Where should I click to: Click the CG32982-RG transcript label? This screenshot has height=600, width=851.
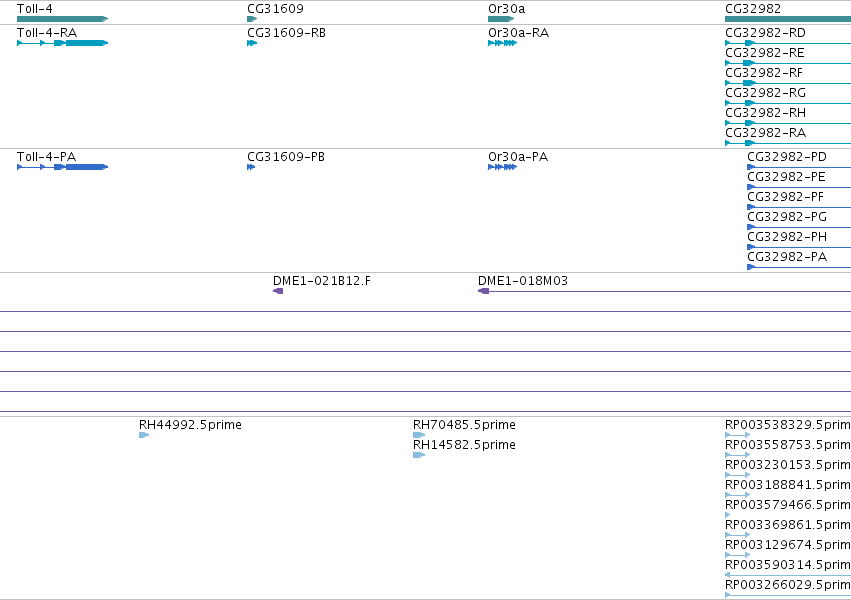pyautogui.click(x=765, y=93)
